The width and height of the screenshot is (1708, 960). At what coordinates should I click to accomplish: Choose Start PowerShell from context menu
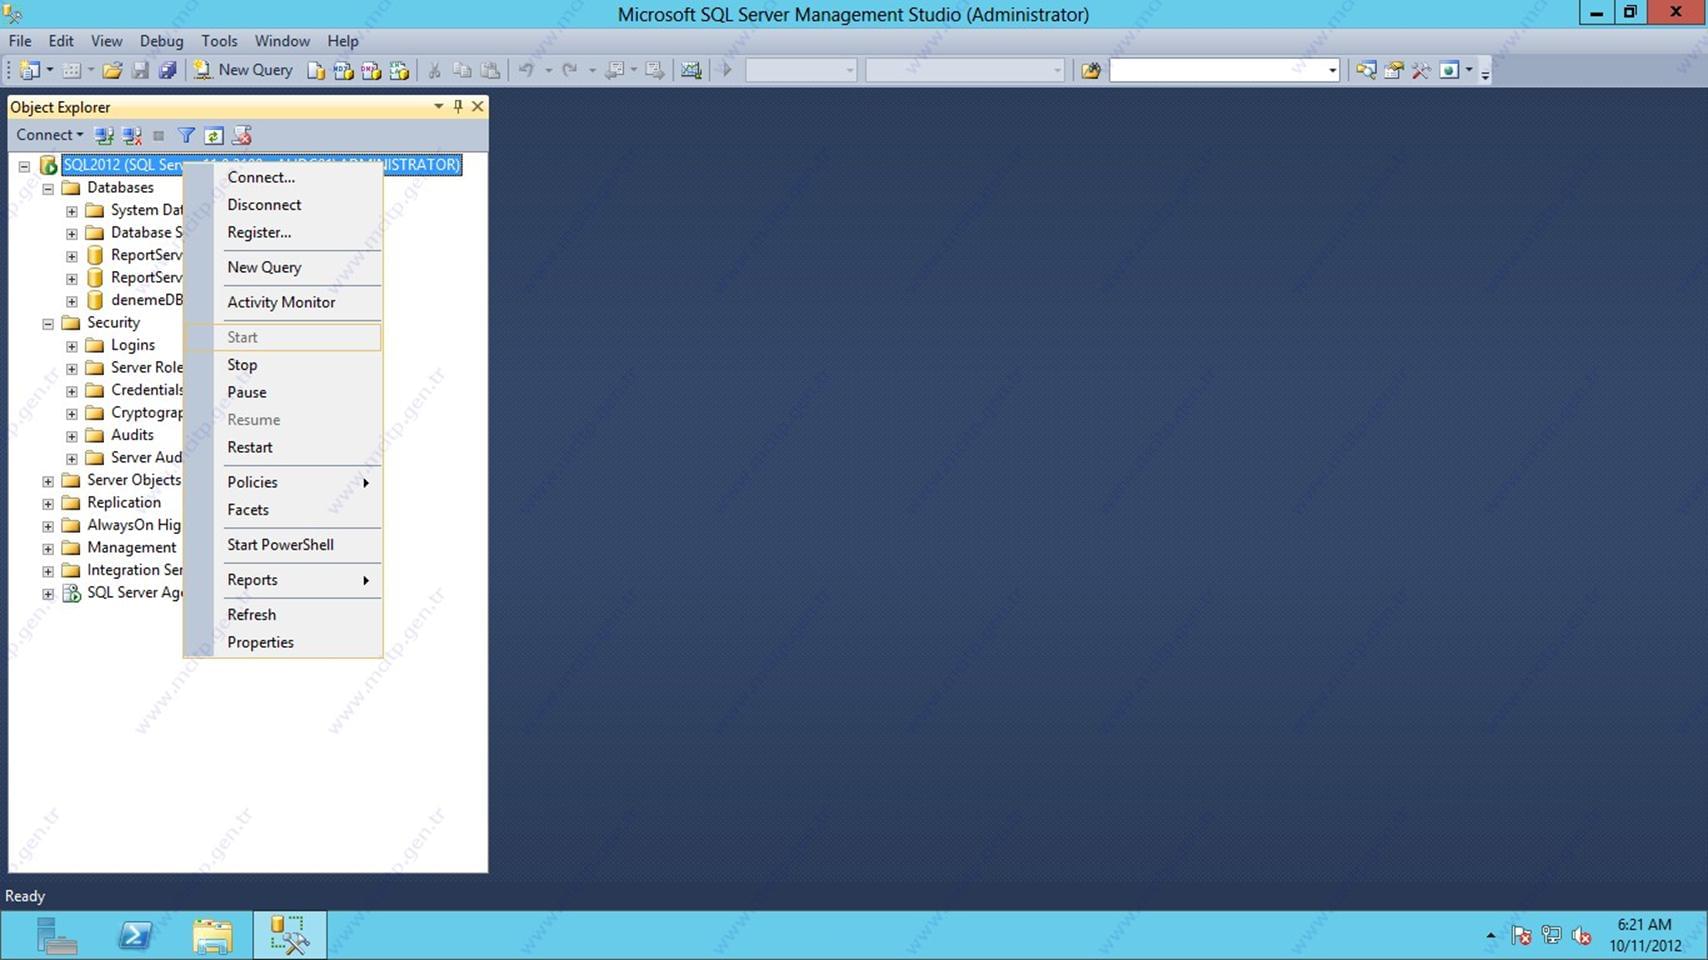click(x=283, y=545)
